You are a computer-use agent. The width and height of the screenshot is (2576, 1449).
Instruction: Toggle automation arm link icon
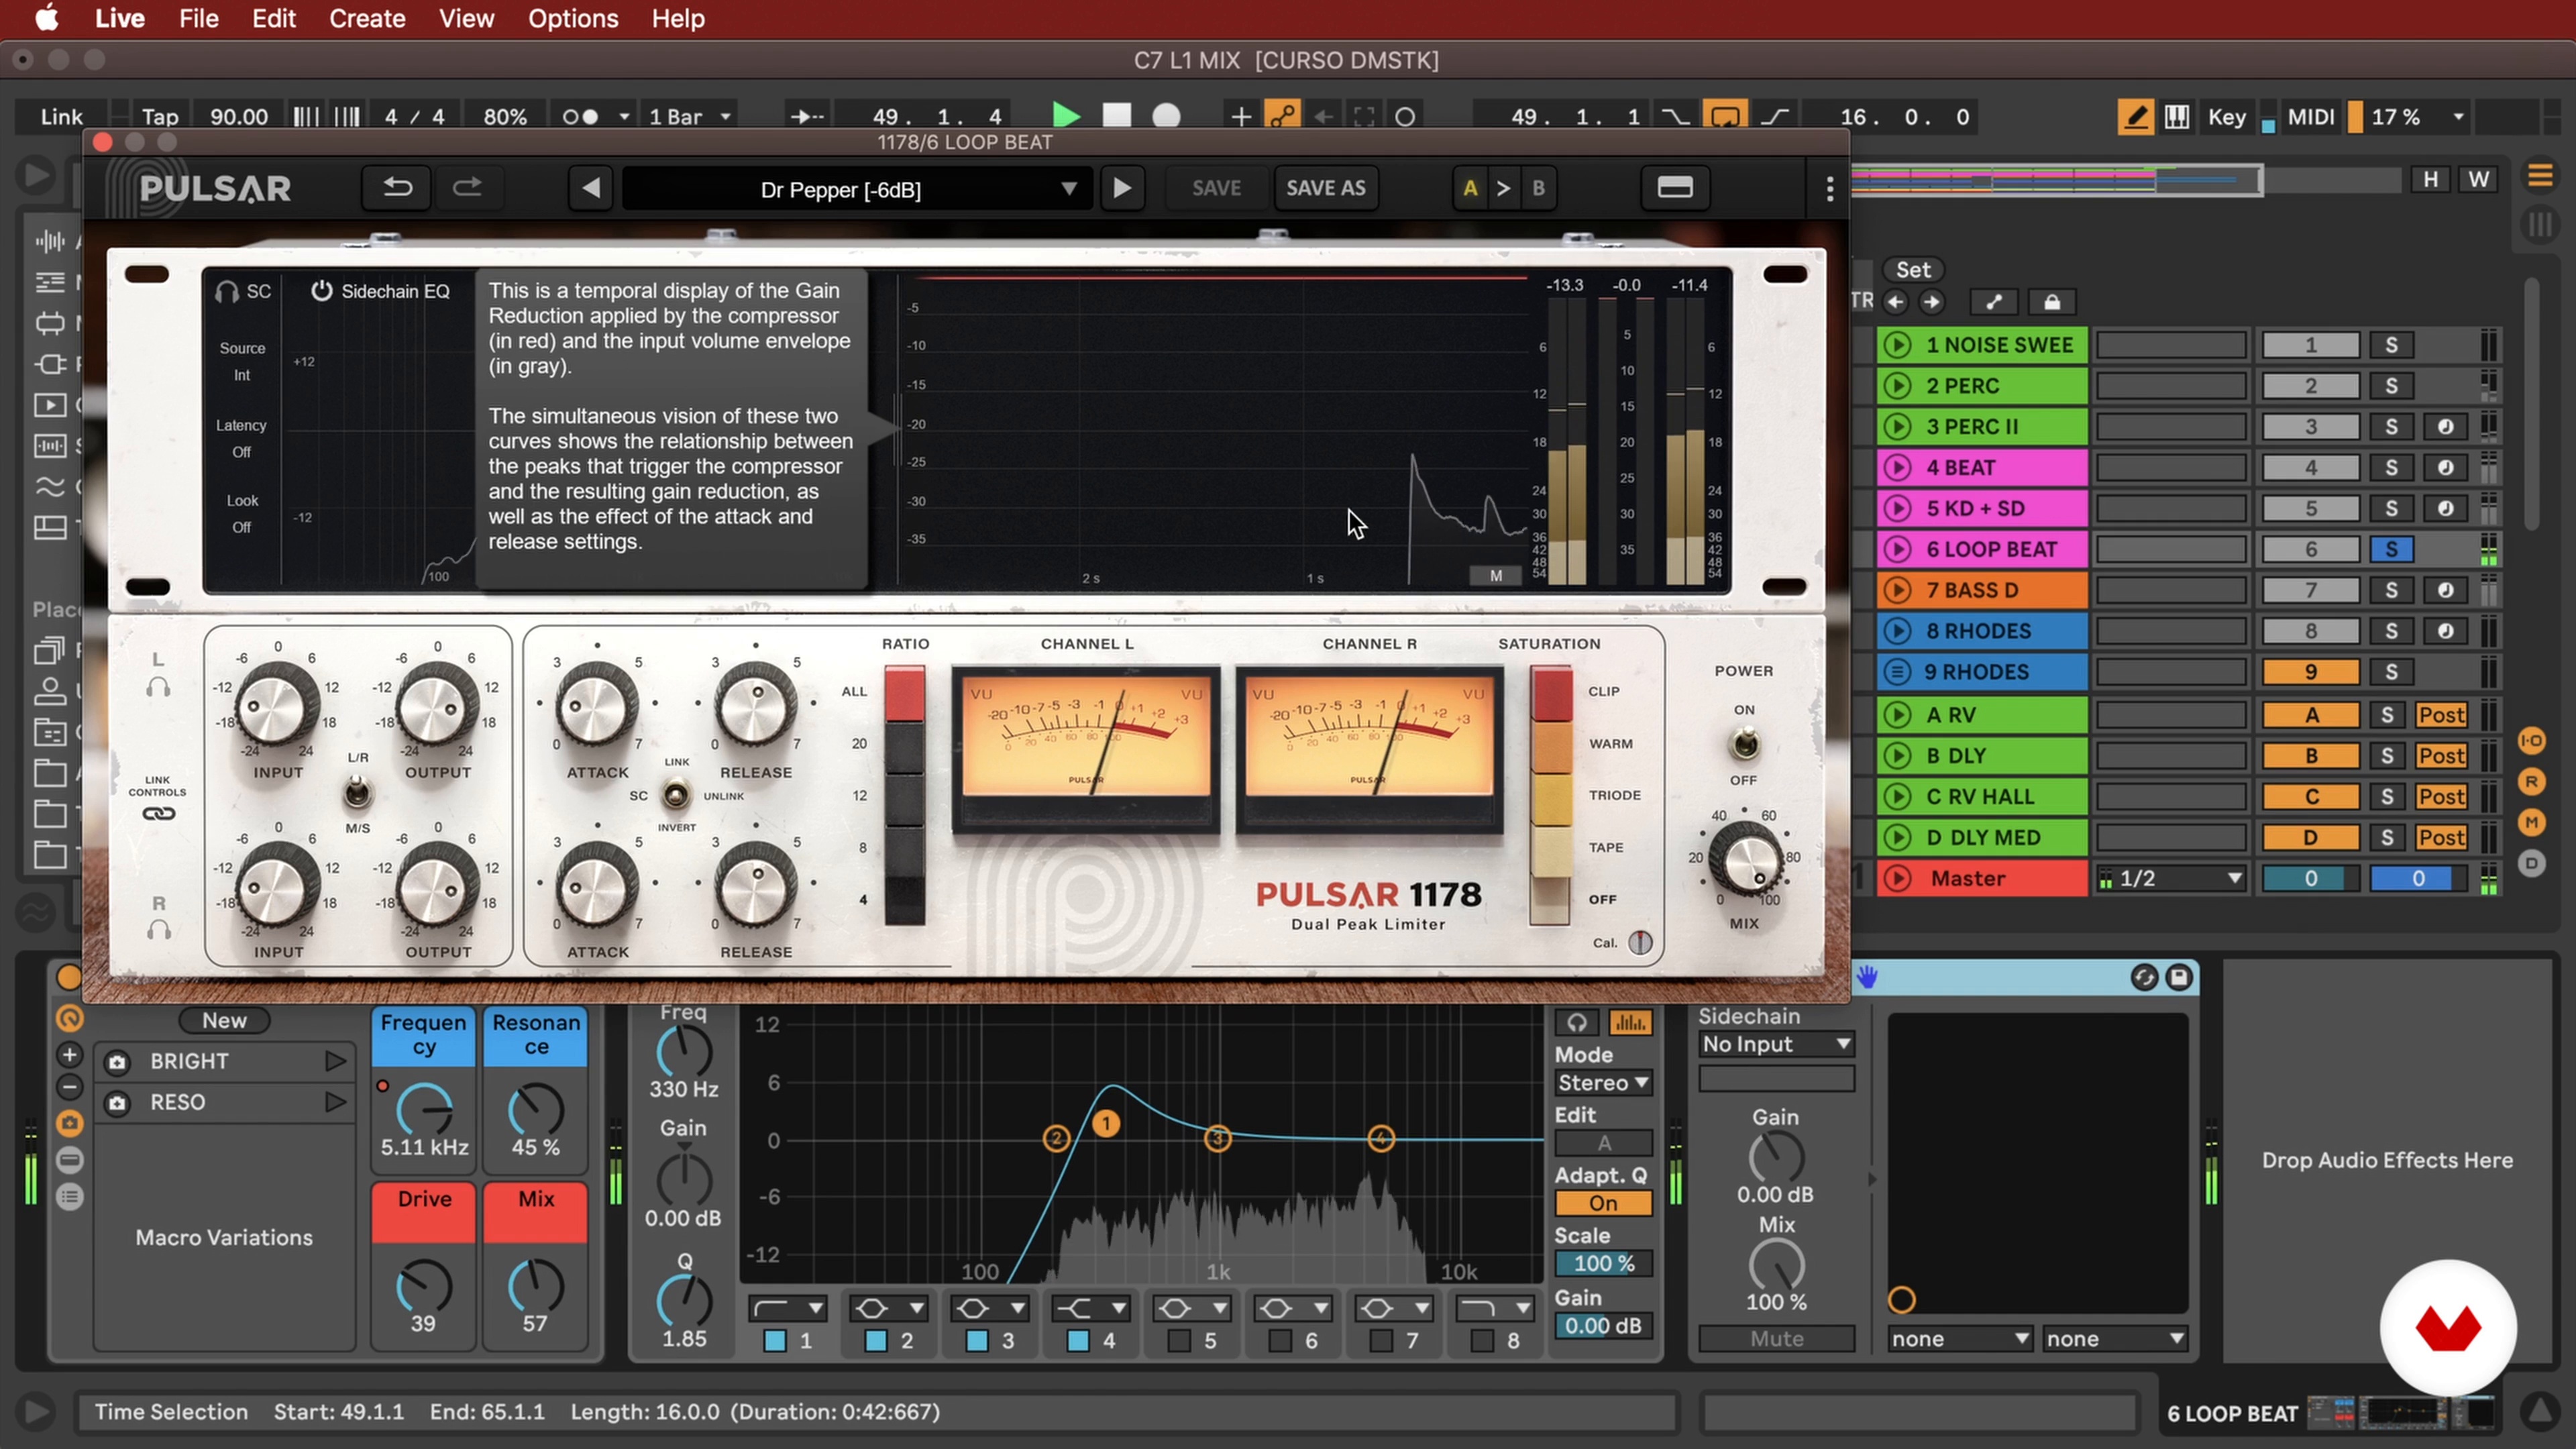(x=1283, y=117)
